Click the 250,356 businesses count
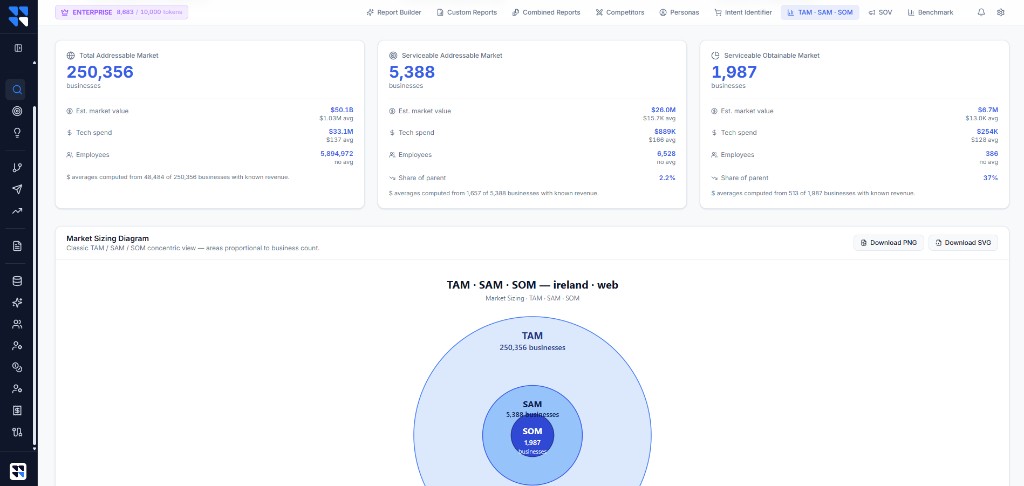Screen dimensions: 1024x486 pyautogui.click(x=100, y=73)
